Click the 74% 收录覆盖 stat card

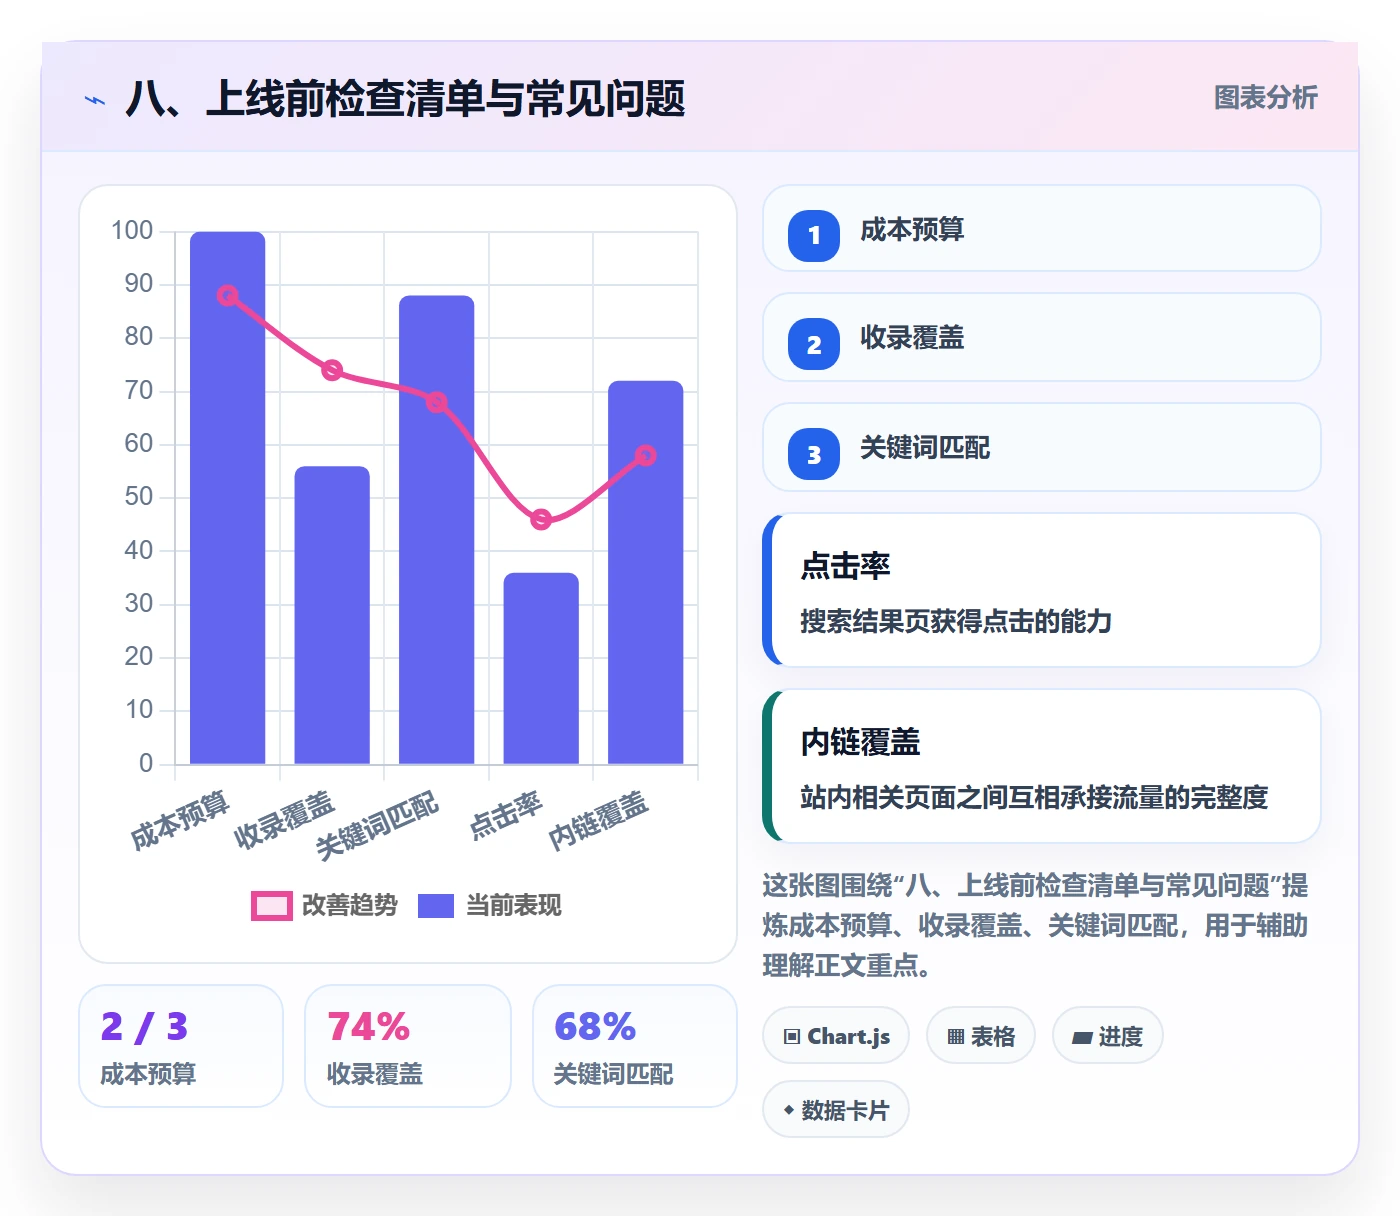(x=408, y=1046)
